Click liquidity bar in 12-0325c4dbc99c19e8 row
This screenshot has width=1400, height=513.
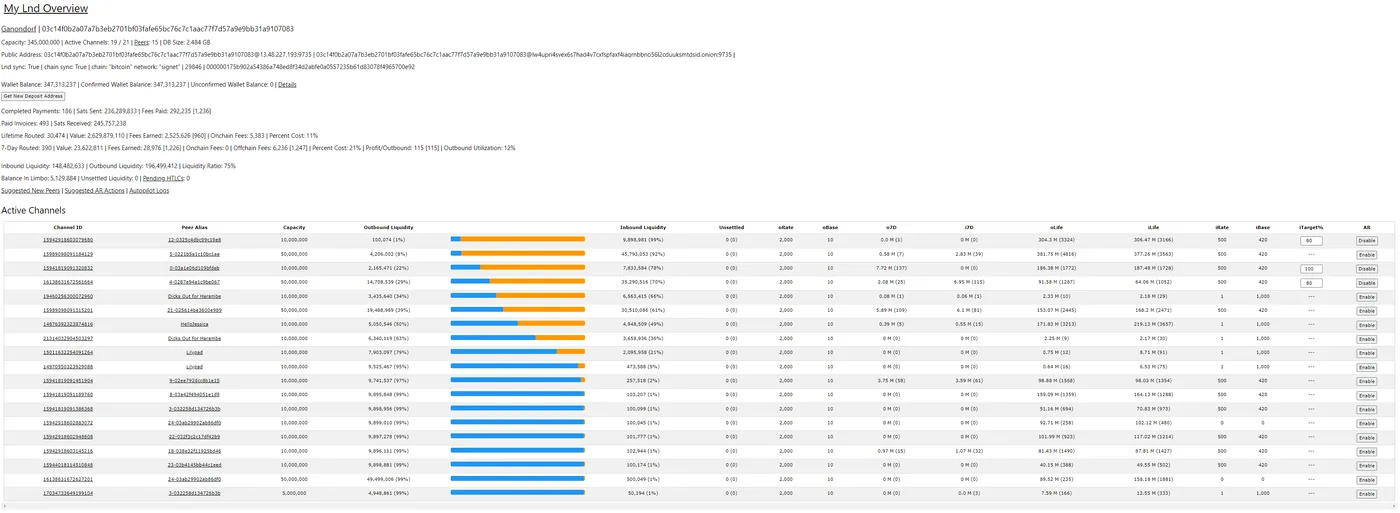click(x=518, y=241)
